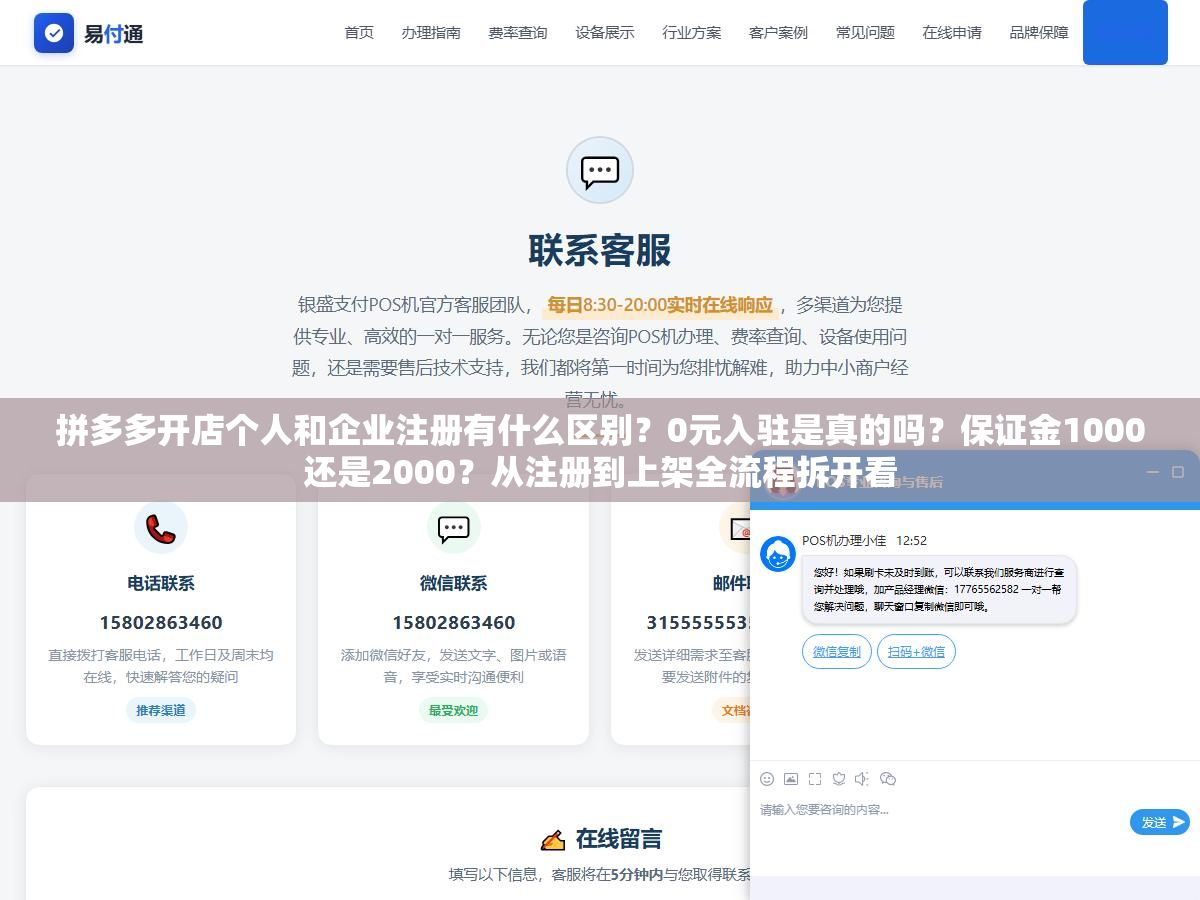Send the chat message with 发送
Screen dimensions: 1200x900
click(x=1160, y=822)
